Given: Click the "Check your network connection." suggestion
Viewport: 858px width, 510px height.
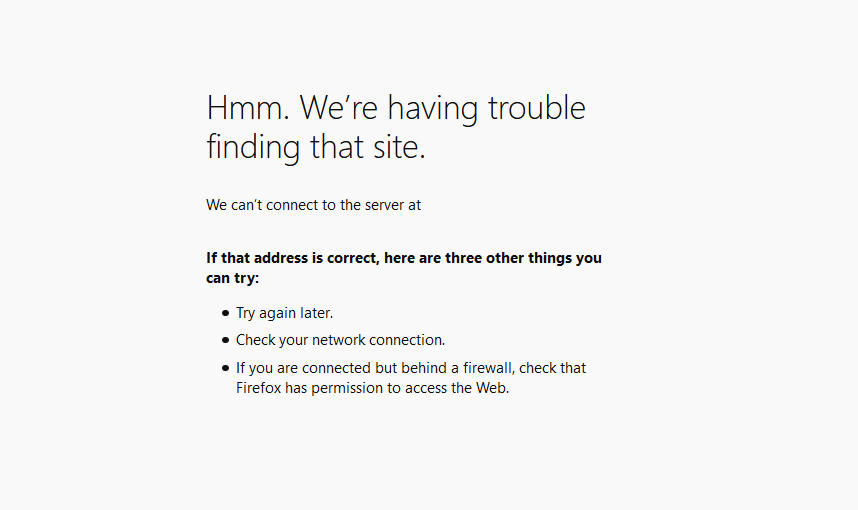Looking at the screenshot, I should pyautogui.click(x=340, y=340).
